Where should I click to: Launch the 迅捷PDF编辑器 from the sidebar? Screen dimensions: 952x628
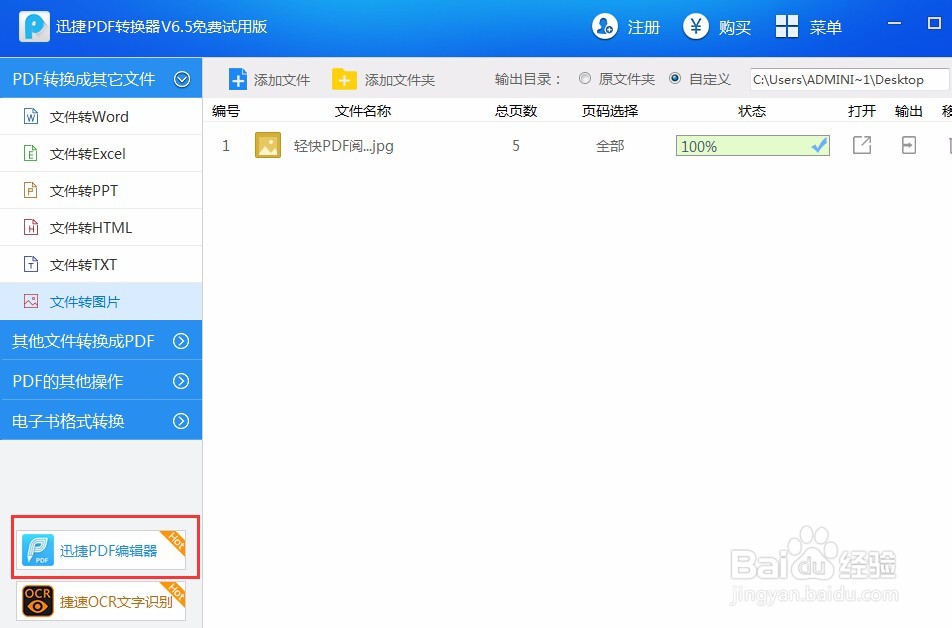click(x=103, y=548)
